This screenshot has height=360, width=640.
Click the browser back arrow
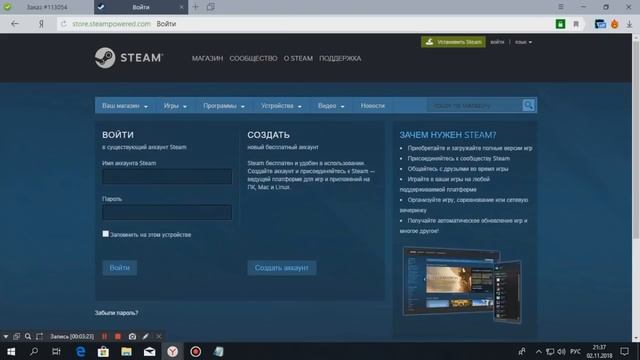[15, 24]
